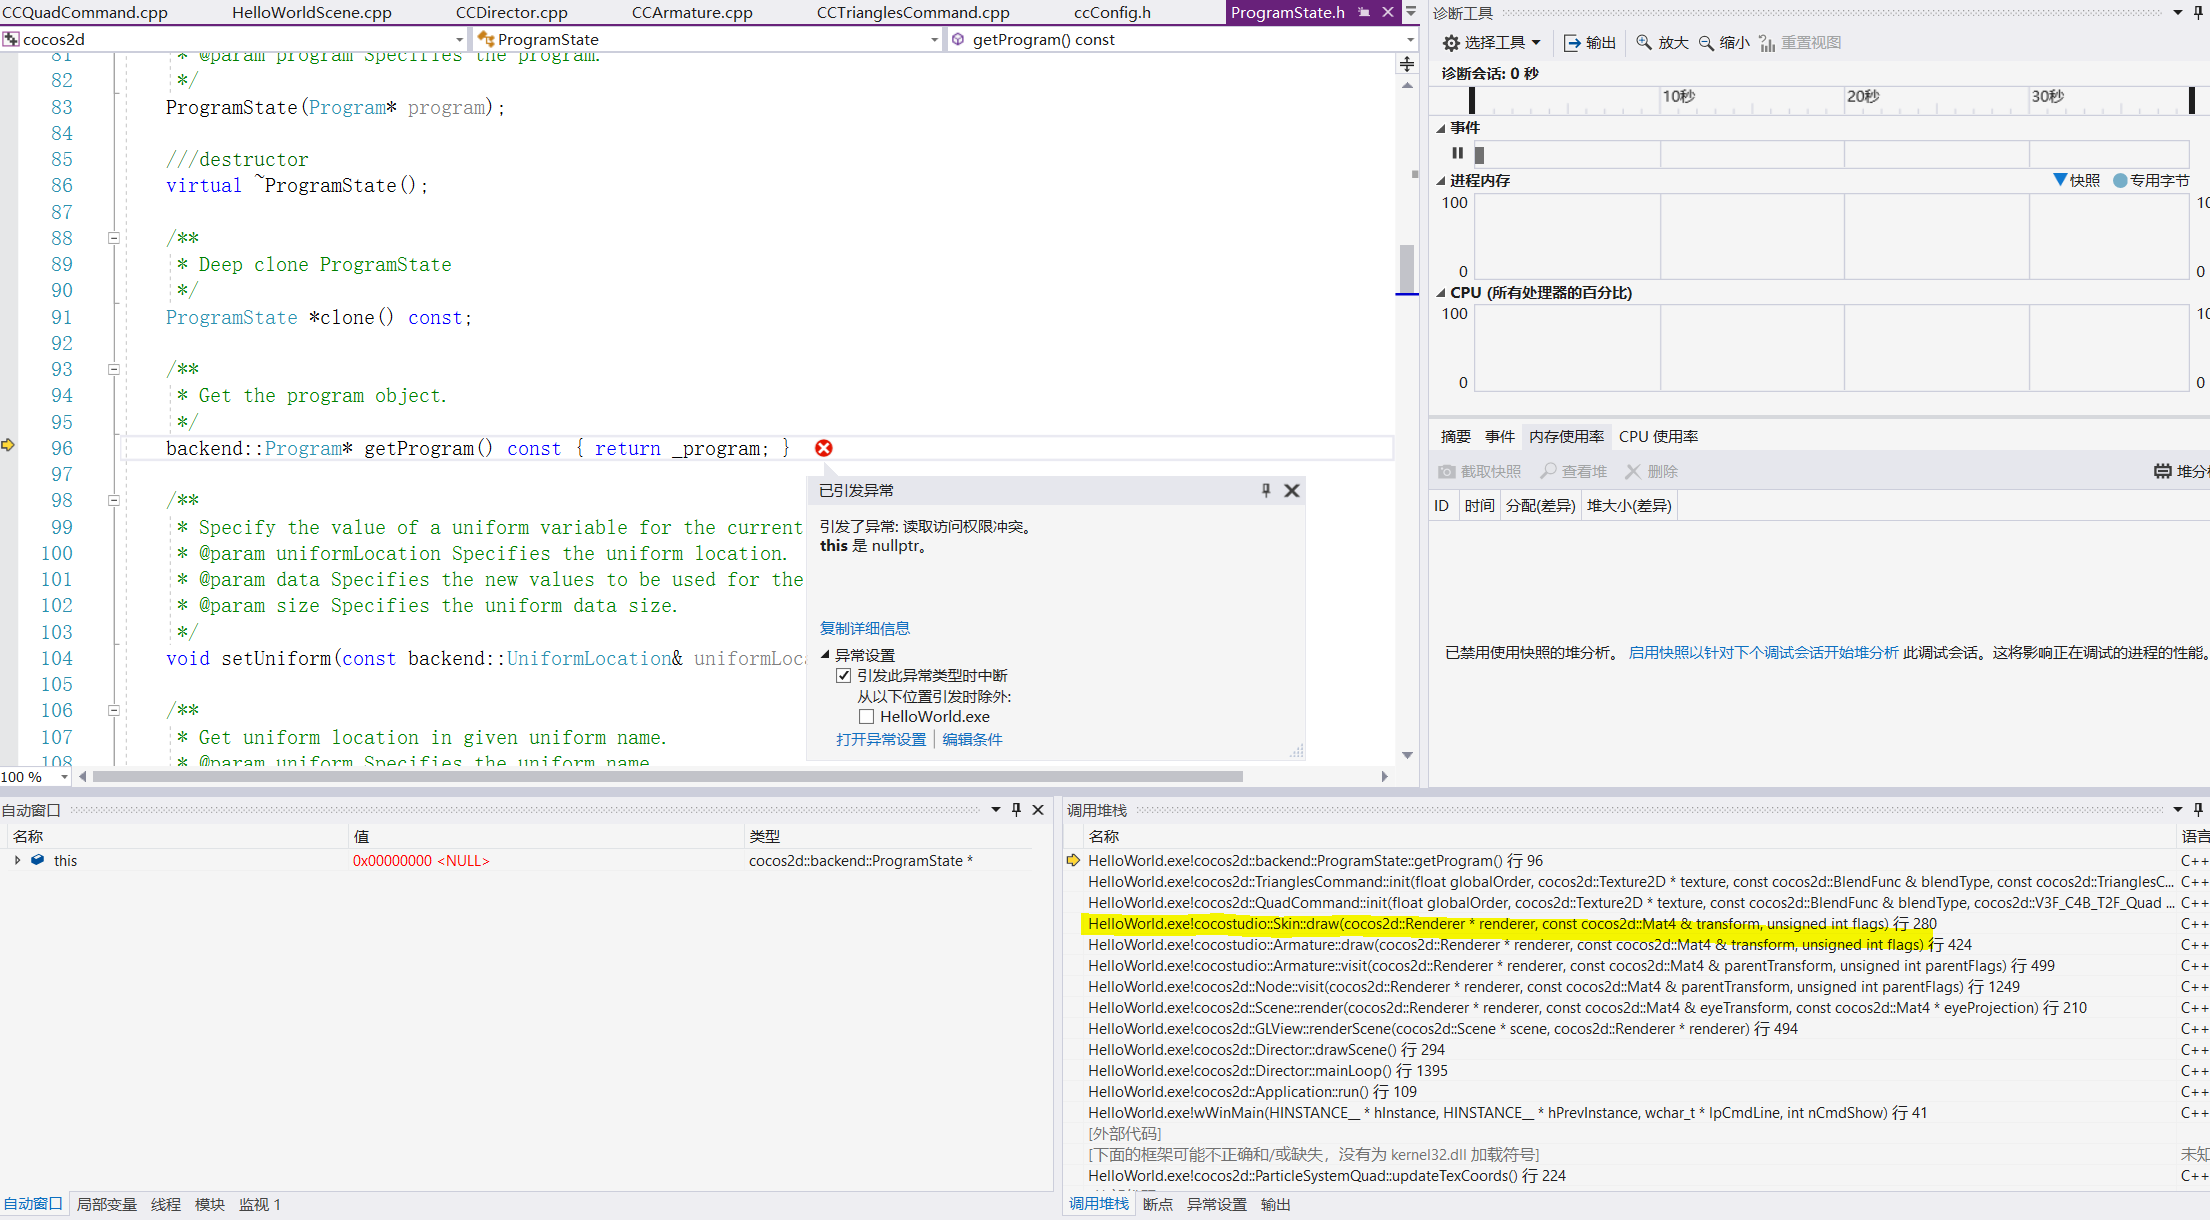Pin the exception popup window
The width and height of the screenshot is (2210, 1220).
click(x=1265, y=490)
